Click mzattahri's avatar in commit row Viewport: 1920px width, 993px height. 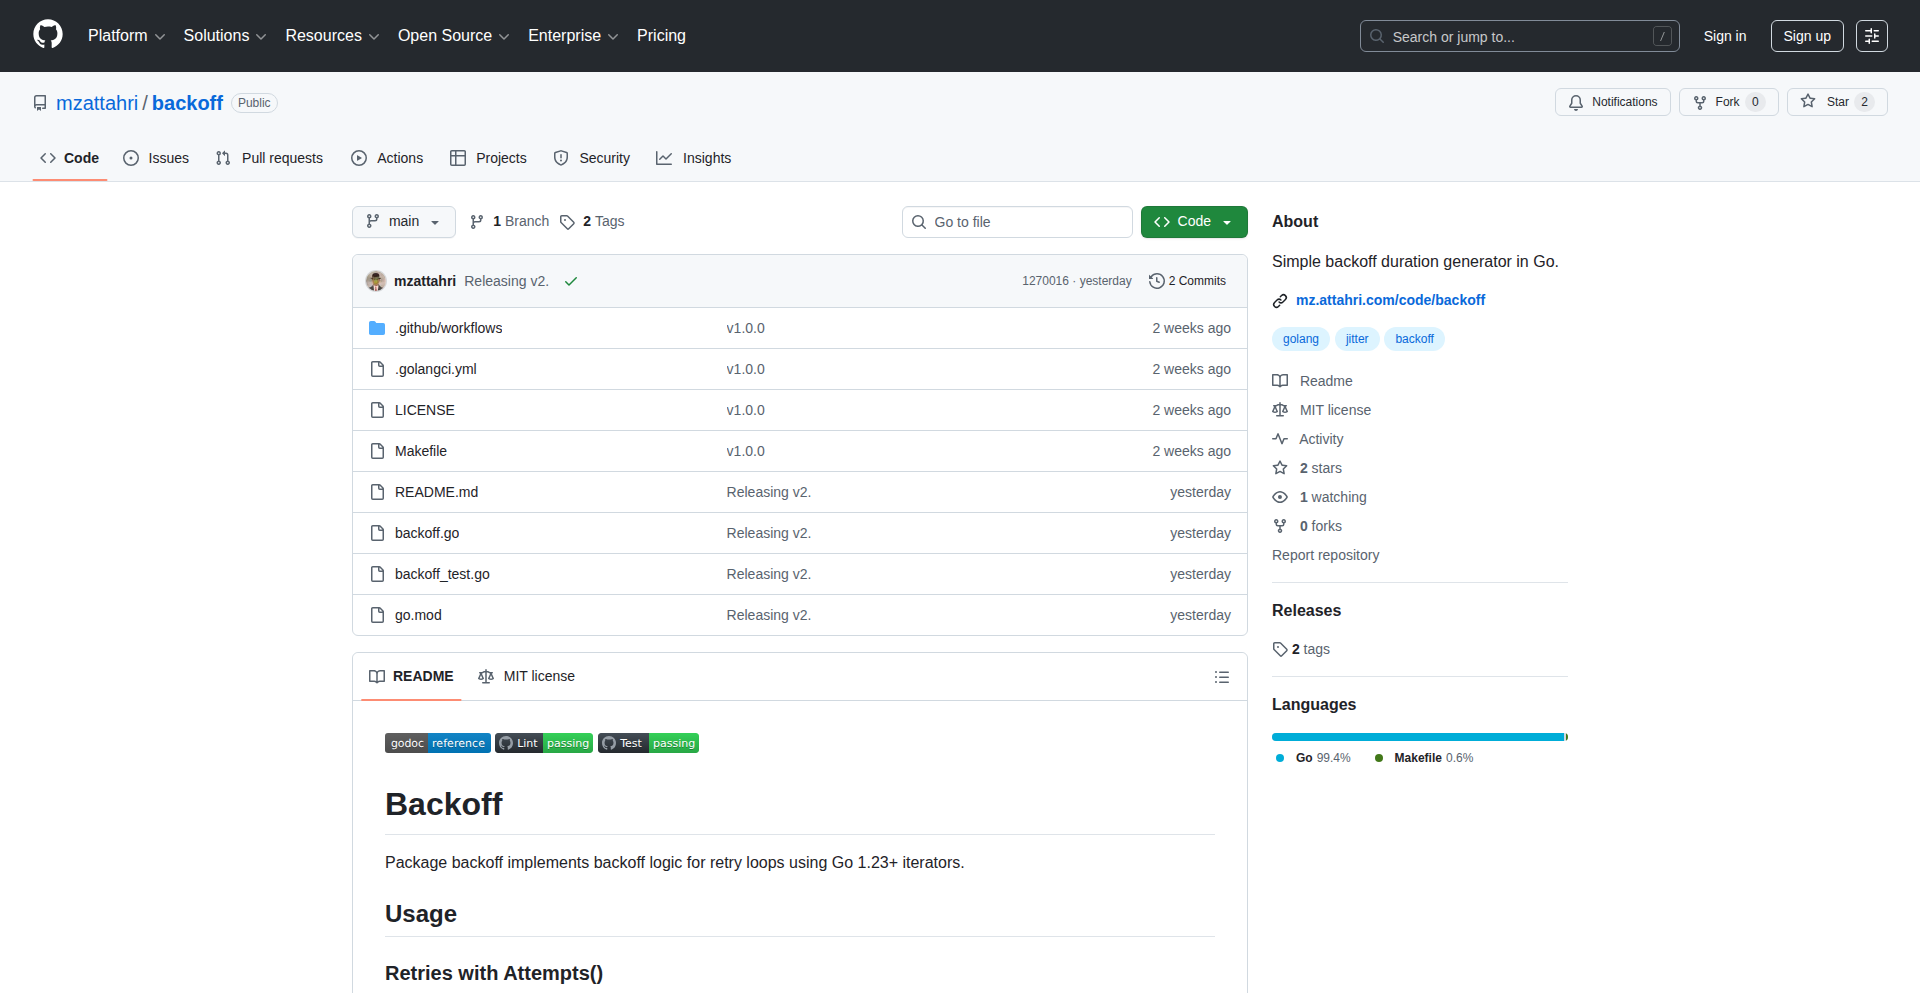click(376, 281)
